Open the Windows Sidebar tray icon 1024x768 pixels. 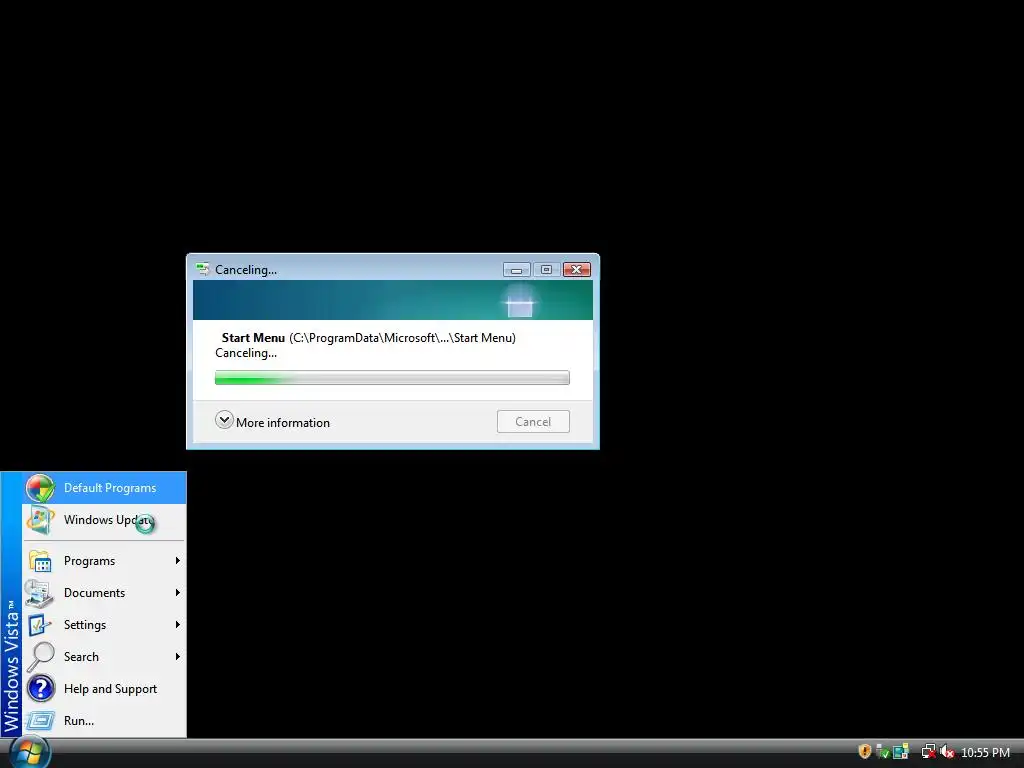pyautogui.click(x=901, y=752)
